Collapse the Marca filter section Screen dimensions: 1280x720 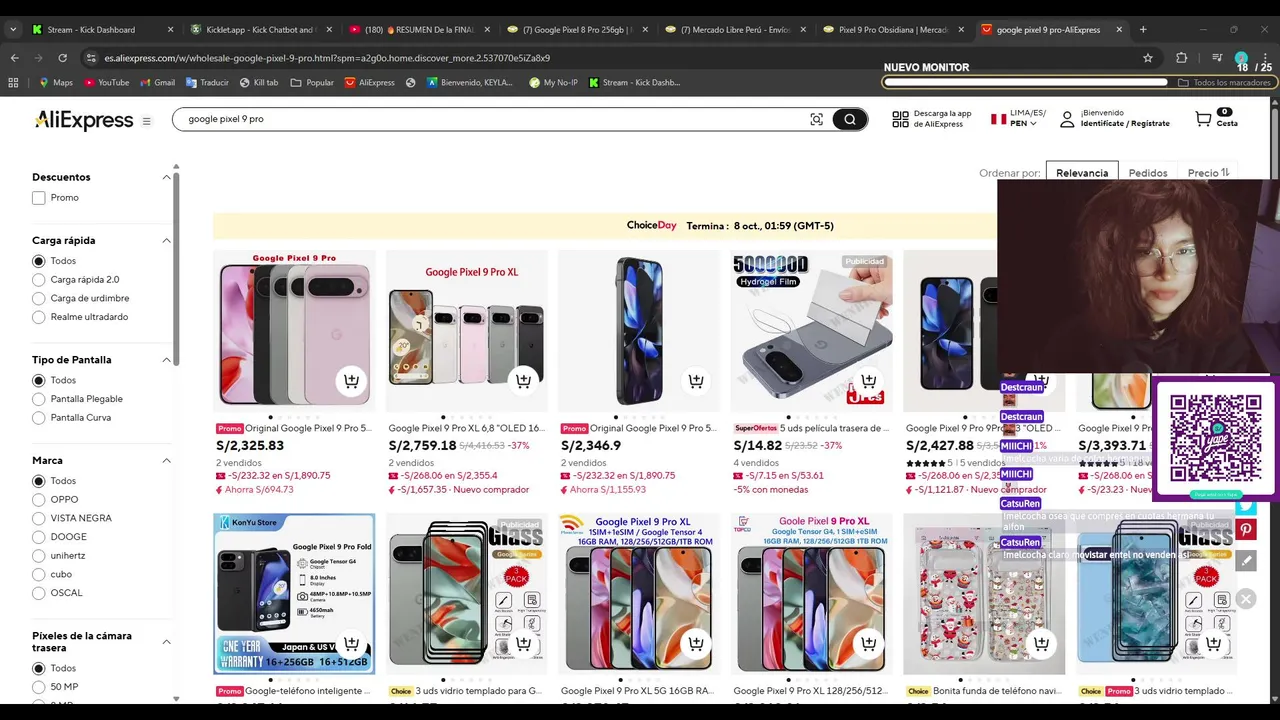point(166,461)
